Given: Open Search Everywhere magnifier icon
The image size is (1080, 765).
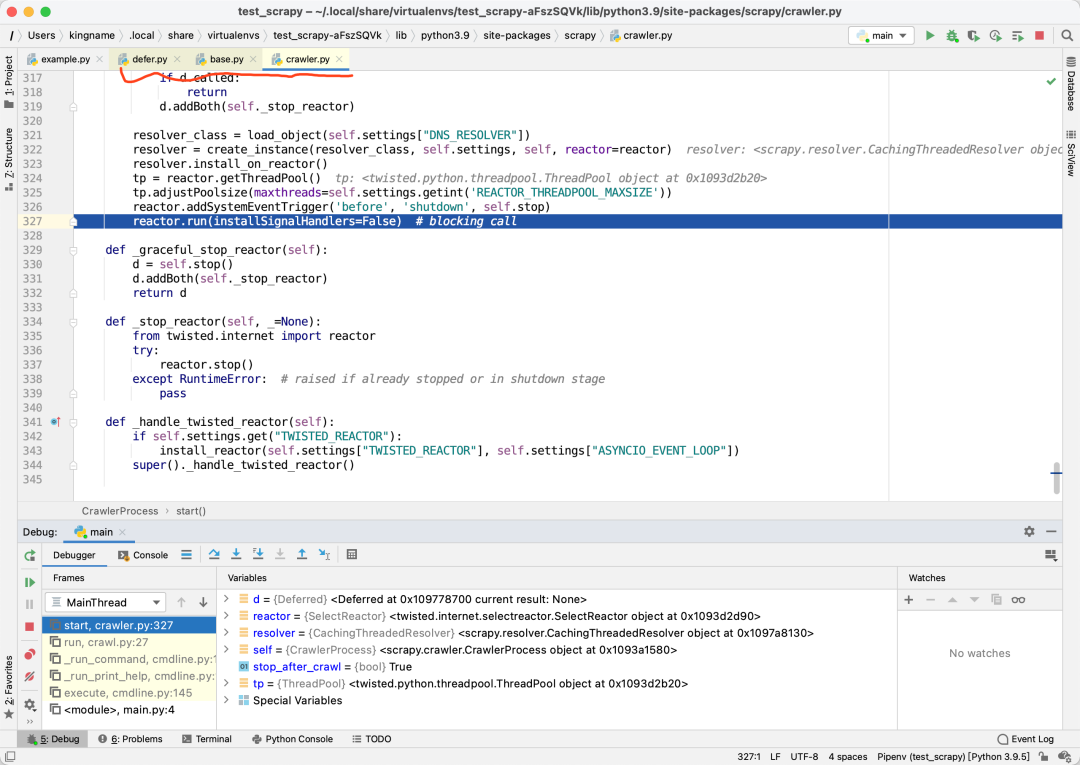Looking at the screenshot, I should coord(1067,36).
